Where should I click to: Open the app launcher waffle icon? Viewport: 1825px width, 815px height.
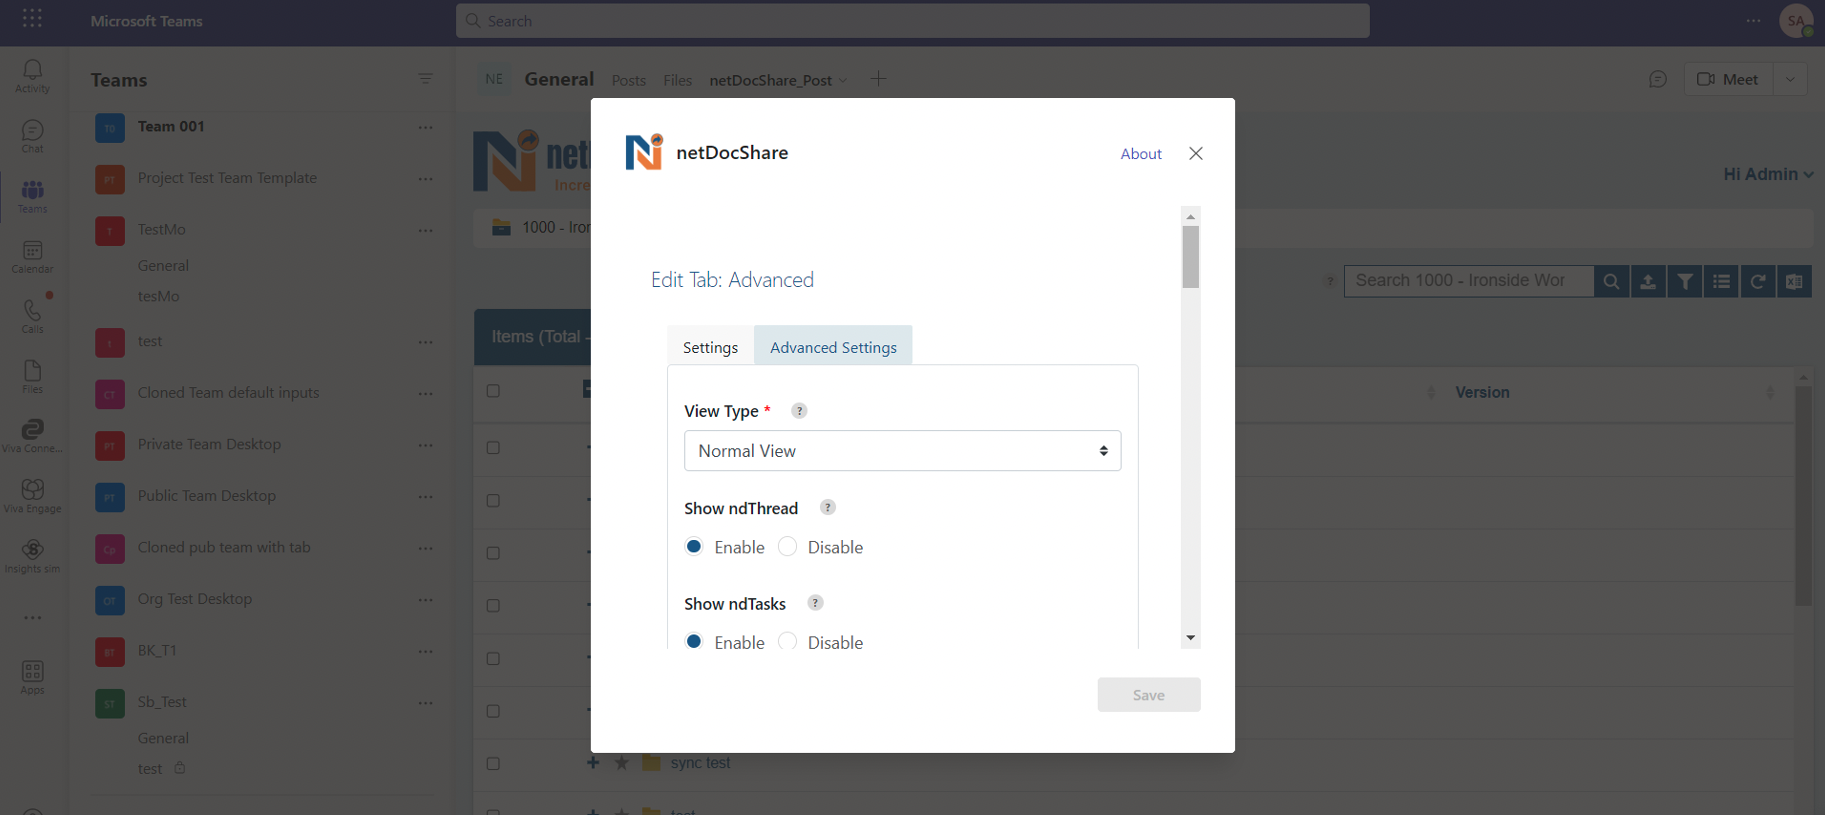(x=32, y=19)
